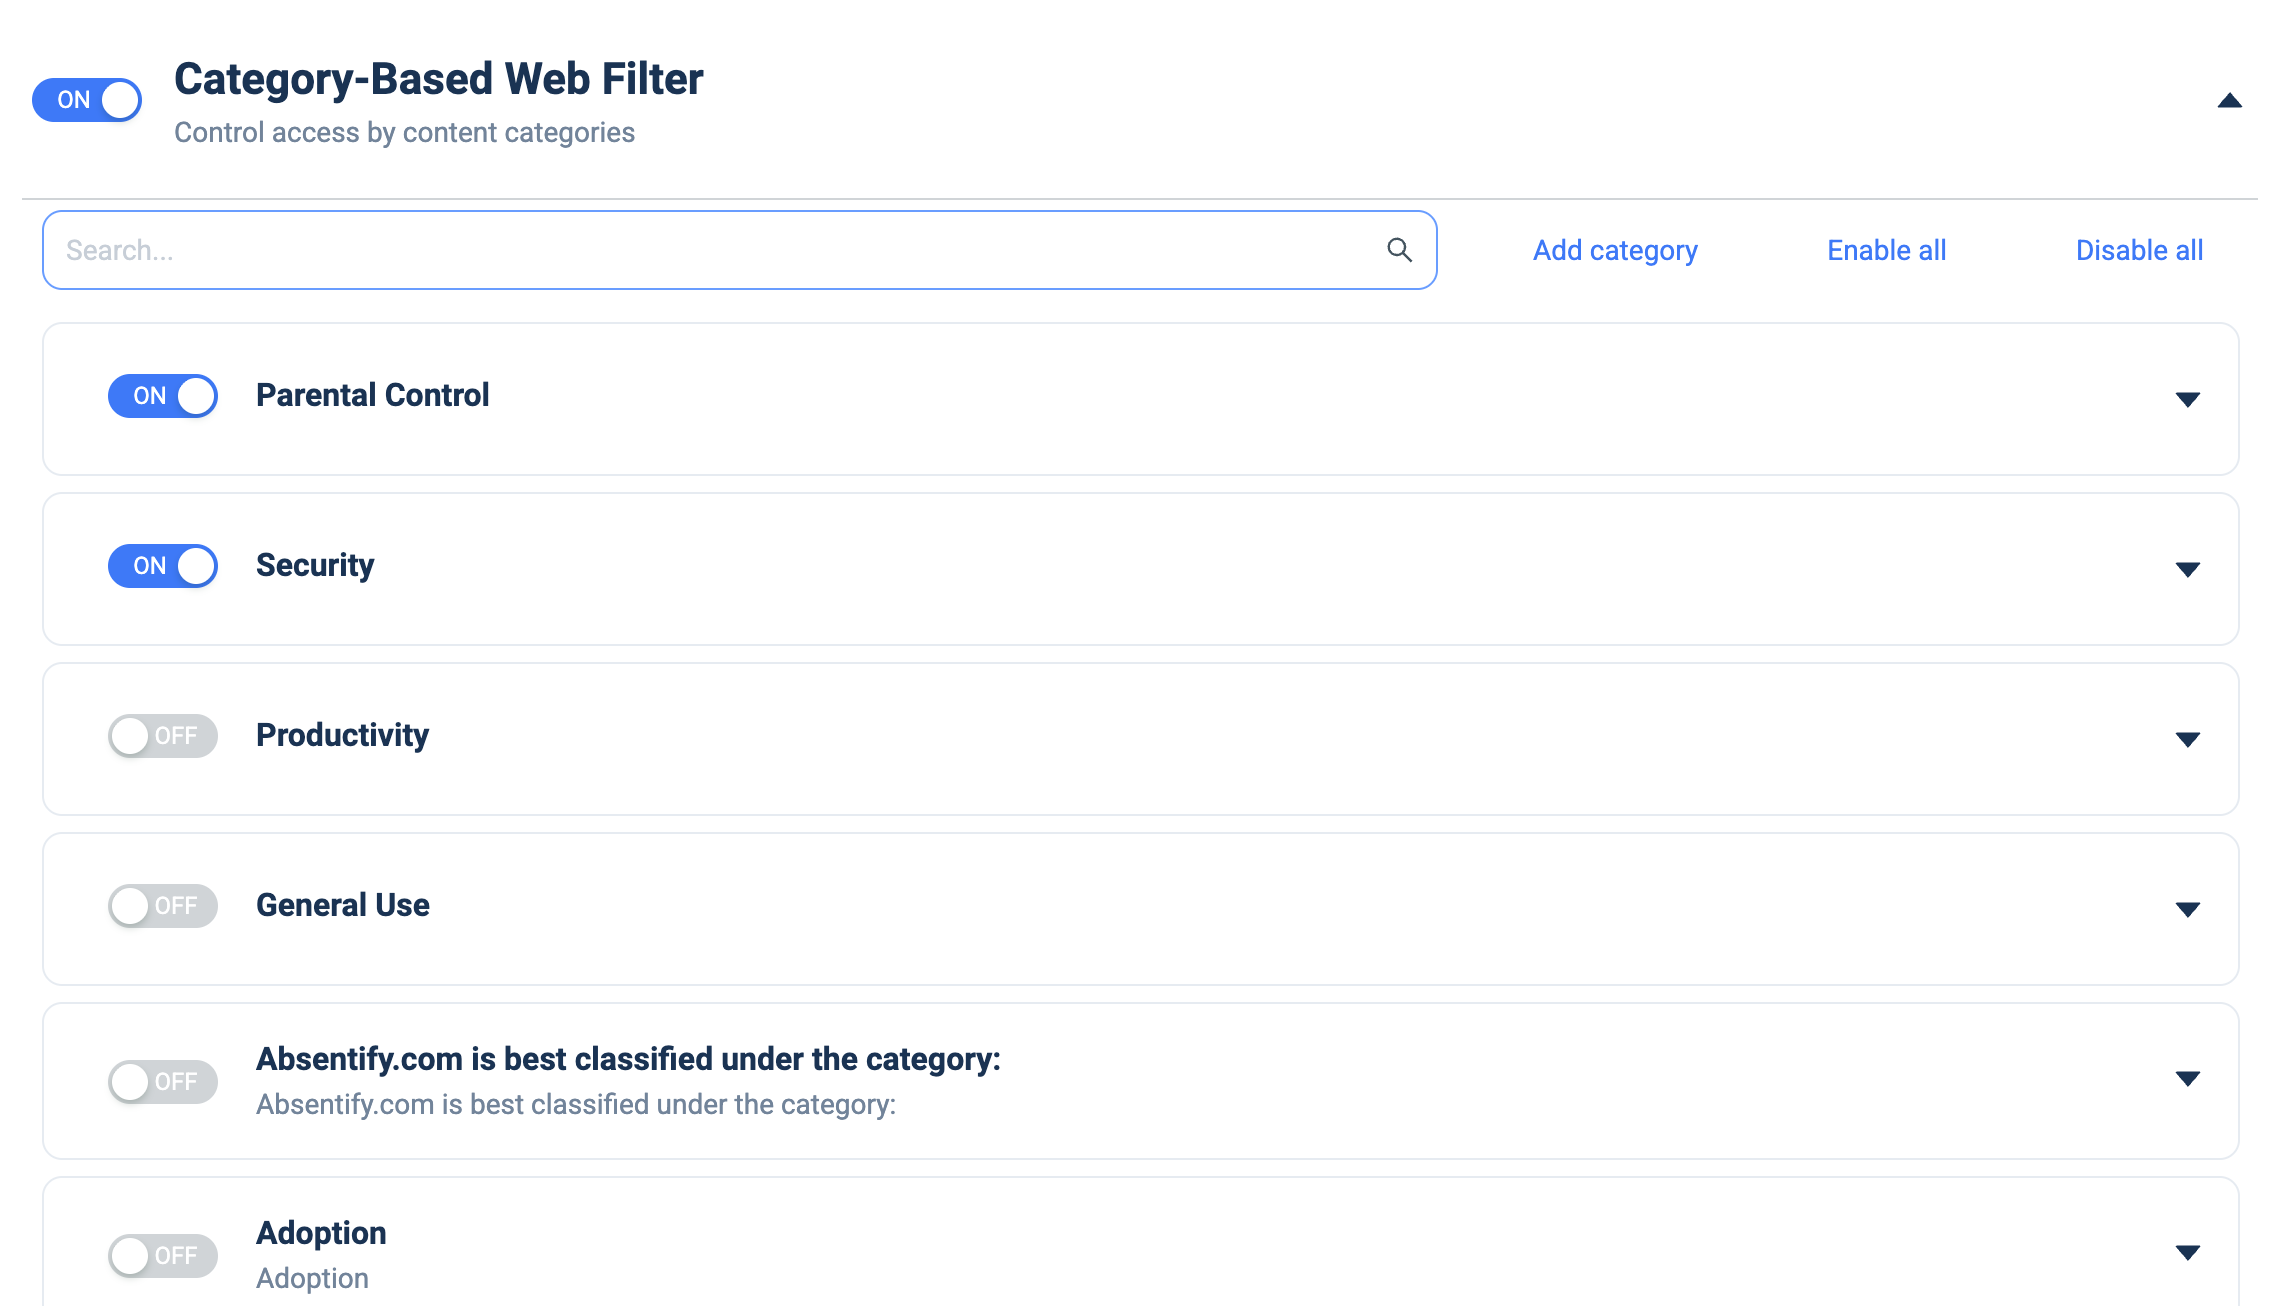Switch off the Security category toggle
The image size is (2280, 1316).
[163, 566]
